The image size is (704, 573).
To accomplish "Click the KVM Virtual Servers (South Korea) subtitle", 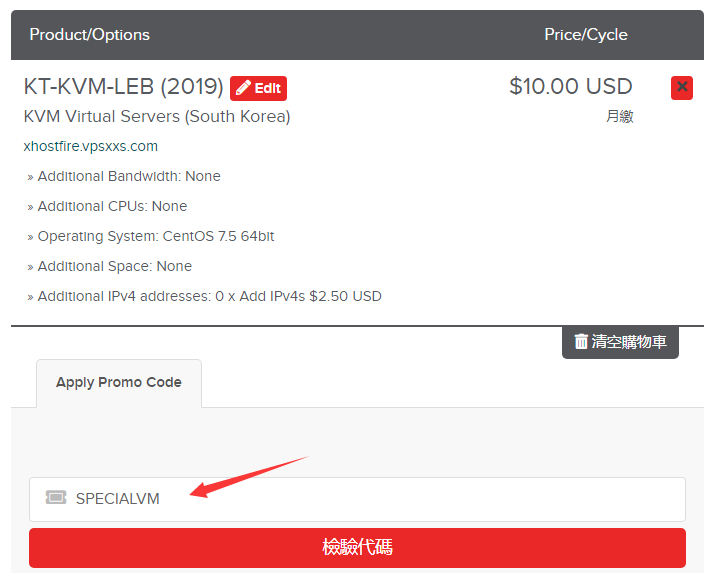I will click(x=157, y=116).
